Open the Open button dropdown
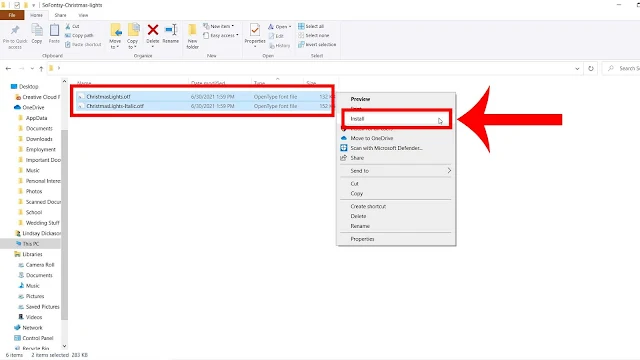Viewport: 640px width, 360px height. 280,27
